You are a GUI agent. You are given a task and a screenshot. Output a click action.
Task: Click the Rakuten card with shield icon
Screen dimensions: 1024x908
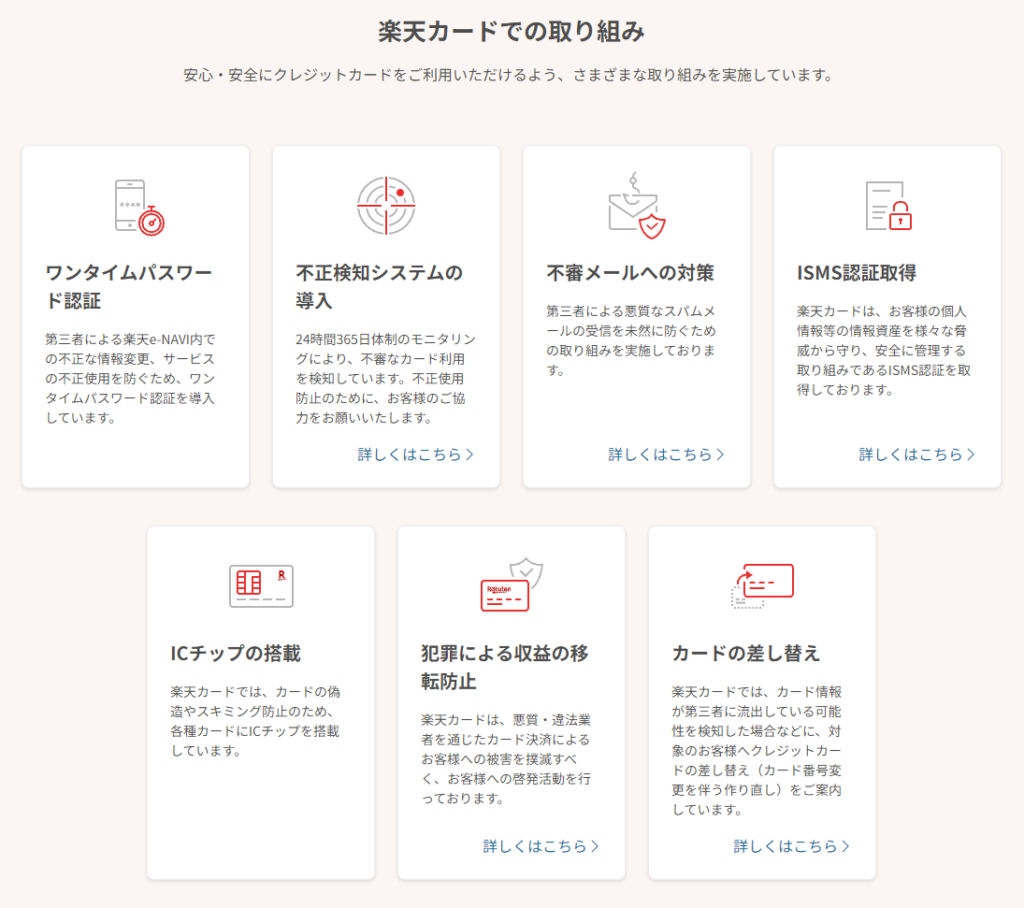pyautogui.click(x=512, y=585)
